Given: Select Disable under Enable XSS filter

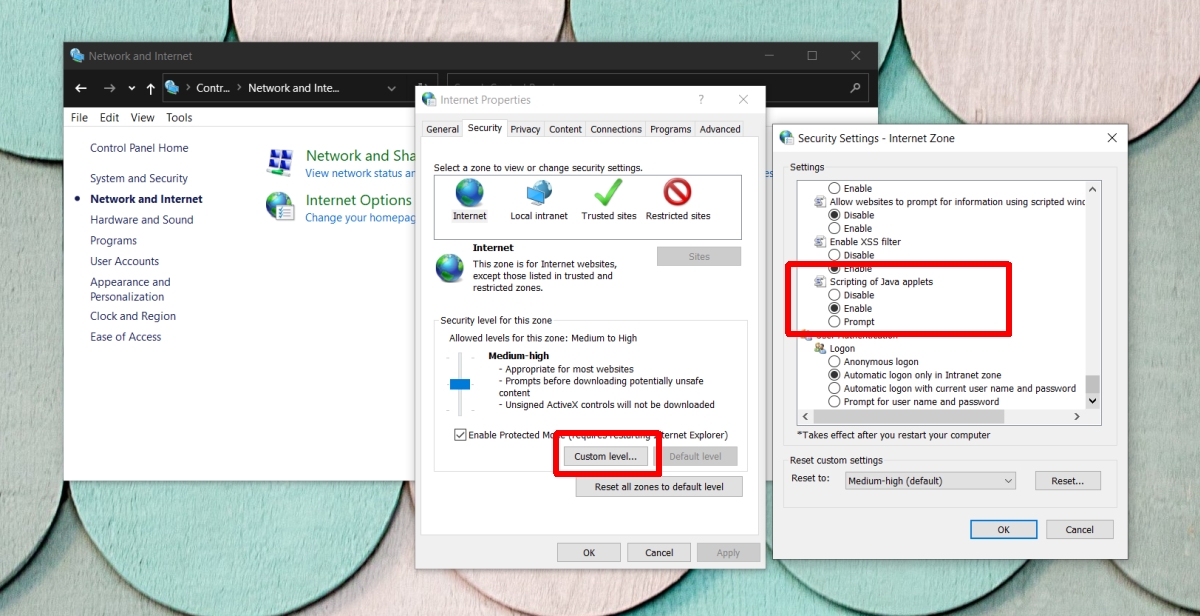Looking at the screenshot, I should [834, 255].
